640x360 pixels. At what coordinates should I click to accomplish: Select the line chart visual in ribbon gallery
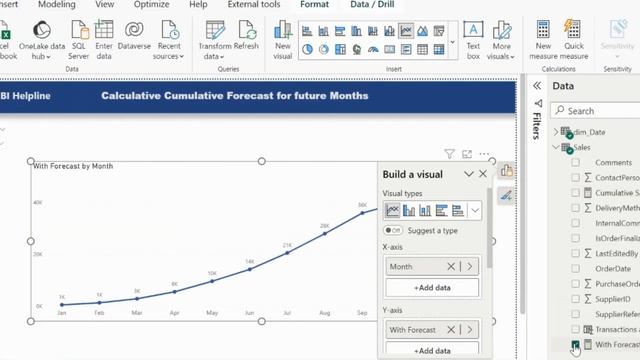406,31
